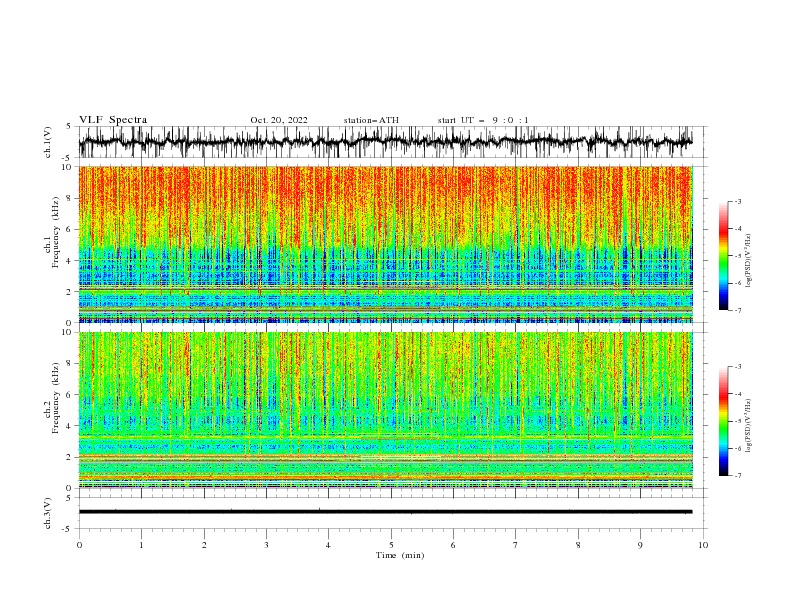Click the upper colorbar's log(PSD) label
This screenshot has width=792, height=612.
(x=749, y=261)
